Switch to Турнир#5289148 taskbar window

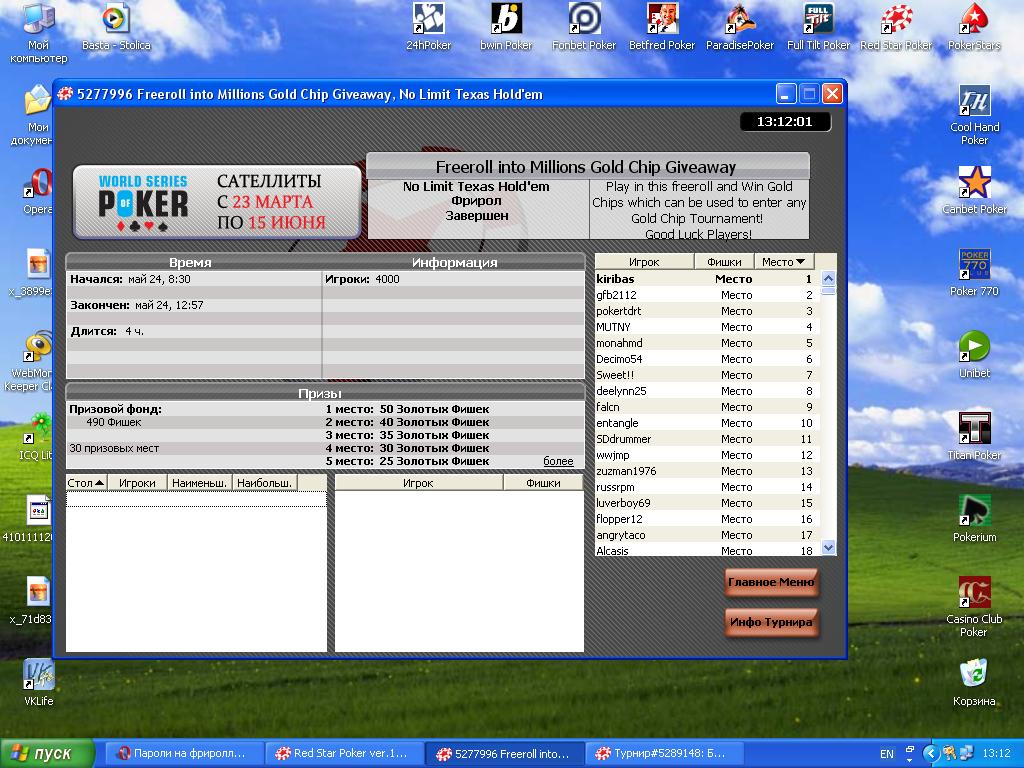pos(661,753)
